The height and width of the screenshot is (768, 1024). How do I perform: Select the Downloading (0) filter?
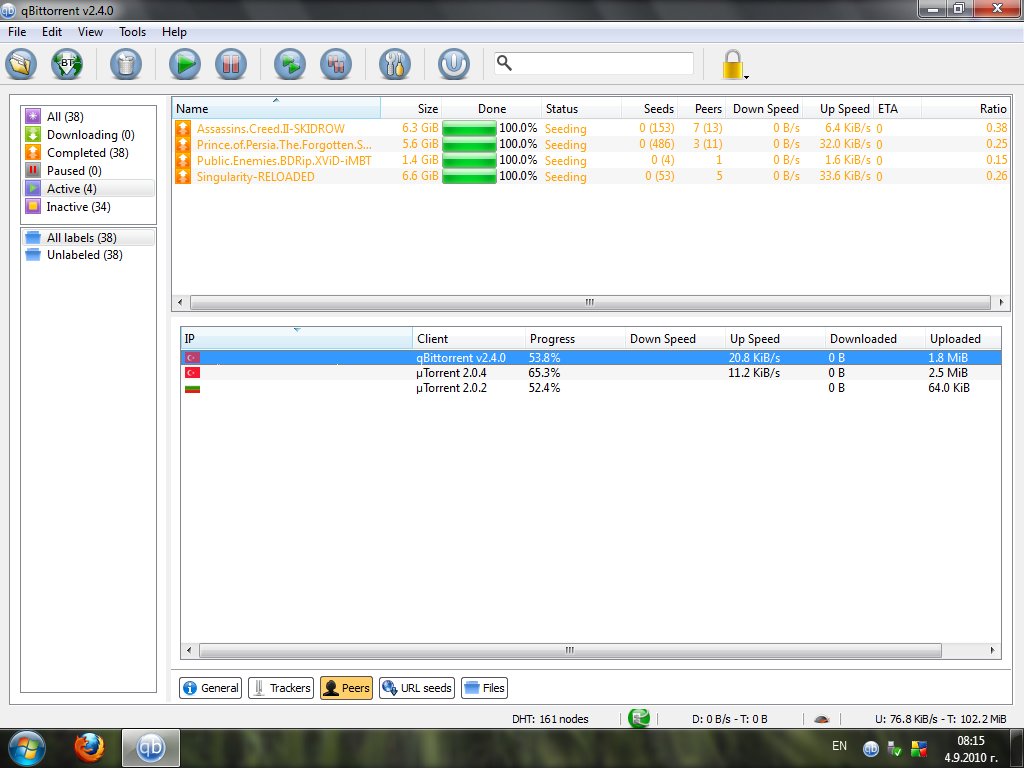tap(89, 135)
